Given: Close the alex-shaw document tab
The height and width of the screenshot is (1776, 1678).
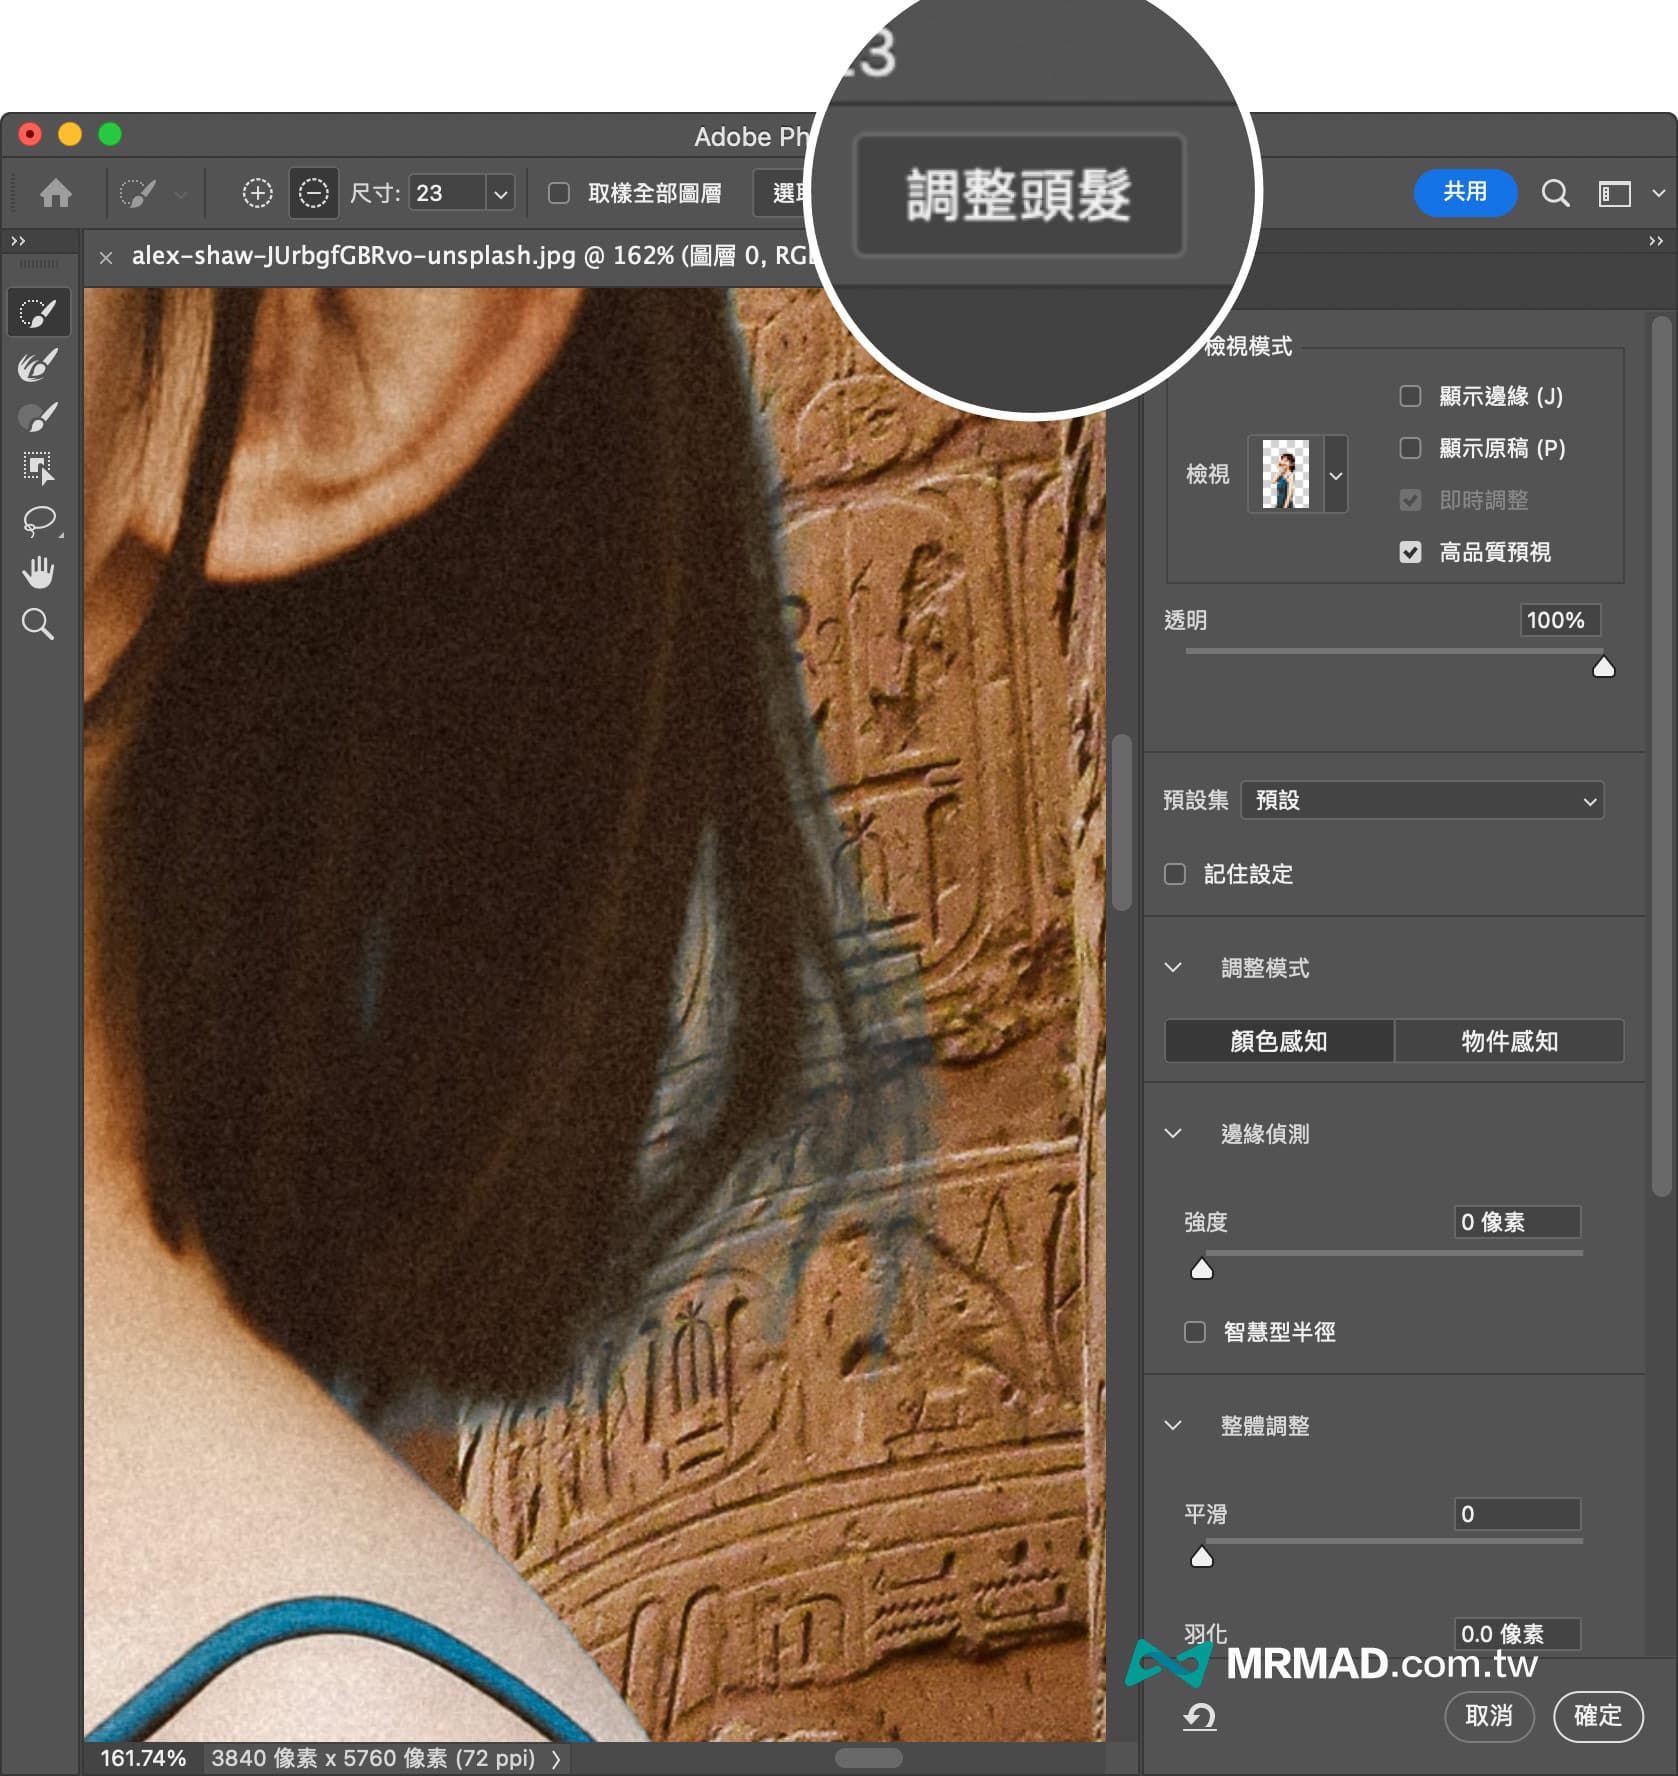Looking at the screenshot, I should 106,257.
